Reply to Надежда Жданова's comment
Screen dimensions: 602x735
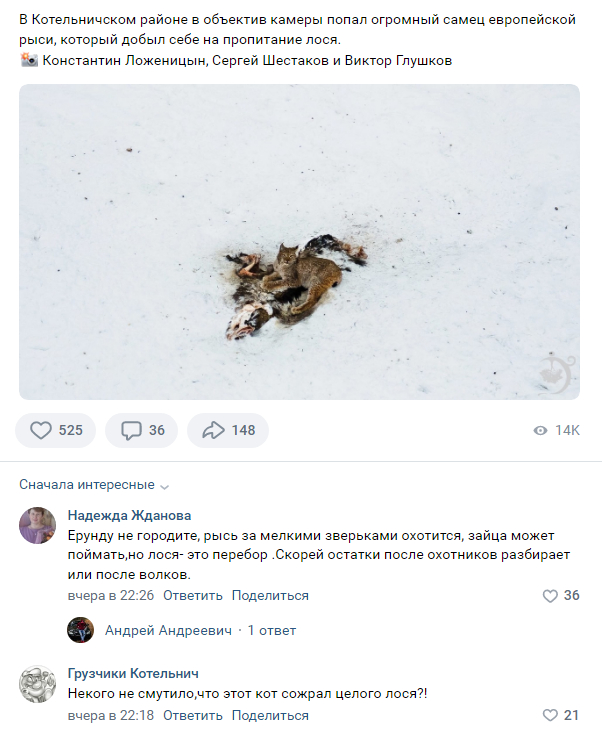point(192,595)
